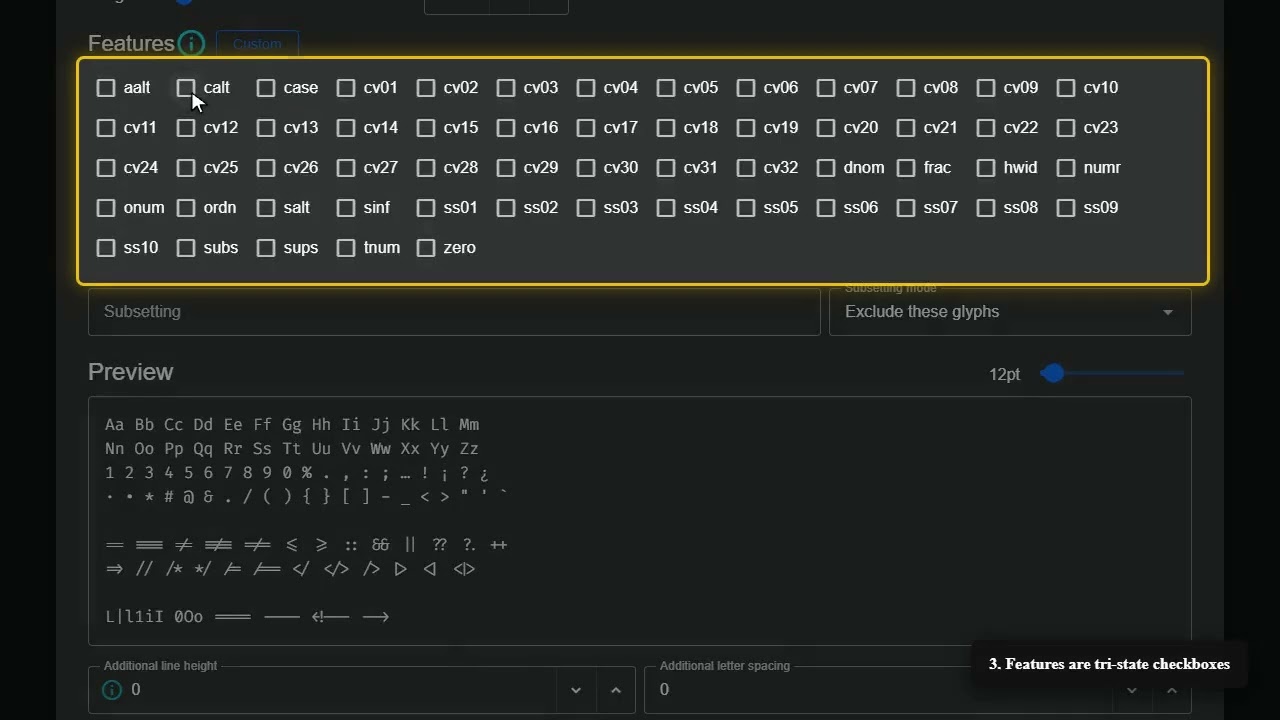Enable the cv24 checkbox
Screen dimensions: 1280x720
point(106,168)
